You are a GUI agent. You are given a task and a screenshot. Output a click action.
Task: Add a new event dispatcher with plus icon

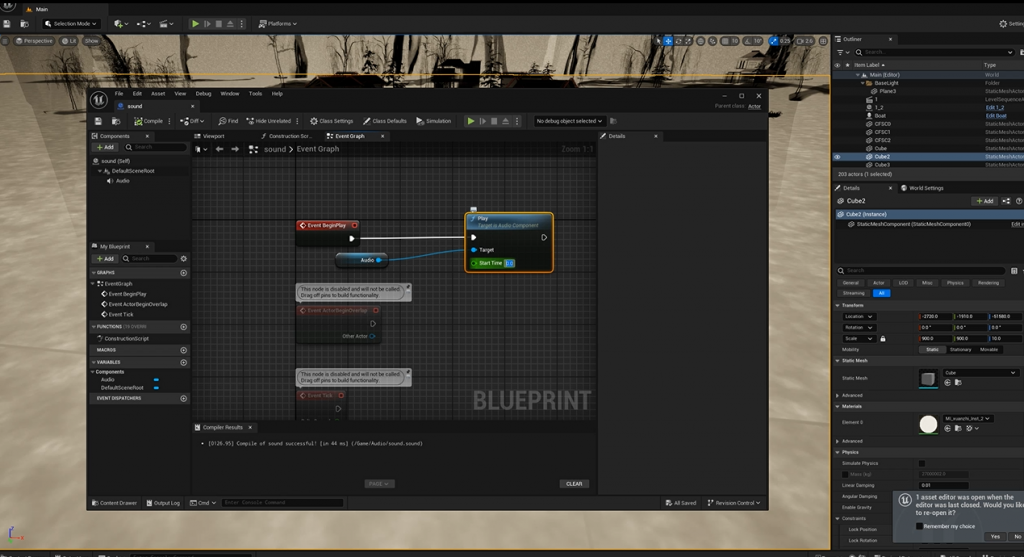pyautogui.click(x=184, y=398)
